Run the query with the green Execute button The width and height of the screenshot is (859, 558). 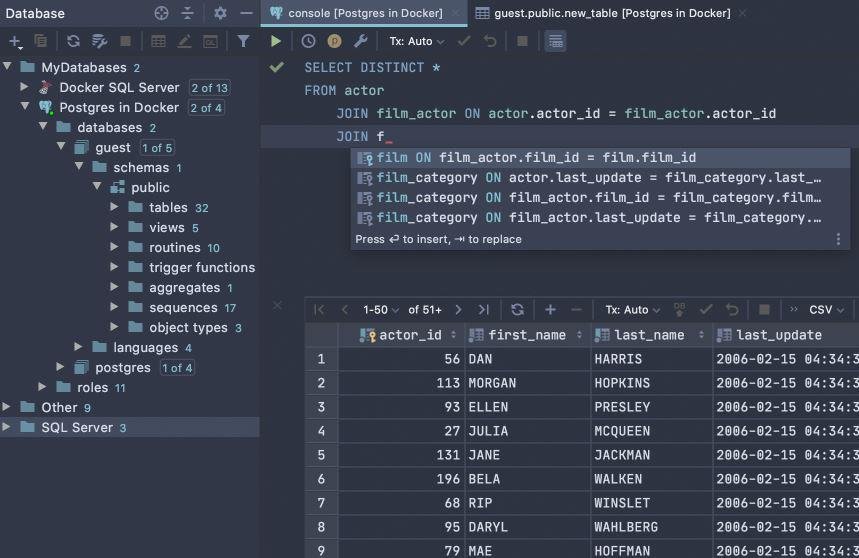click(x=276, y=41)
